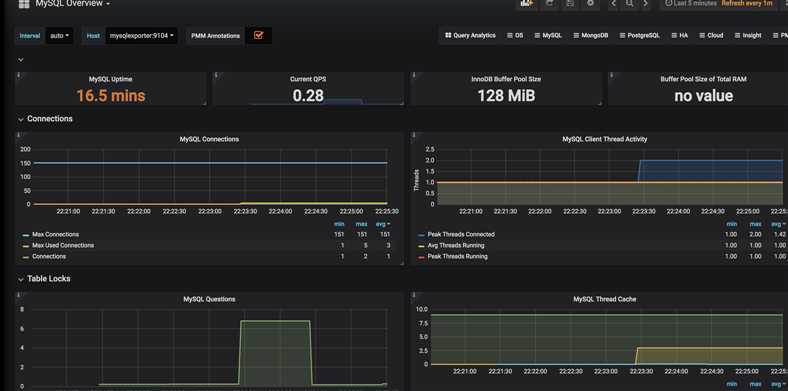Save the dashboard with the disk icon

(x=570, y=4)
